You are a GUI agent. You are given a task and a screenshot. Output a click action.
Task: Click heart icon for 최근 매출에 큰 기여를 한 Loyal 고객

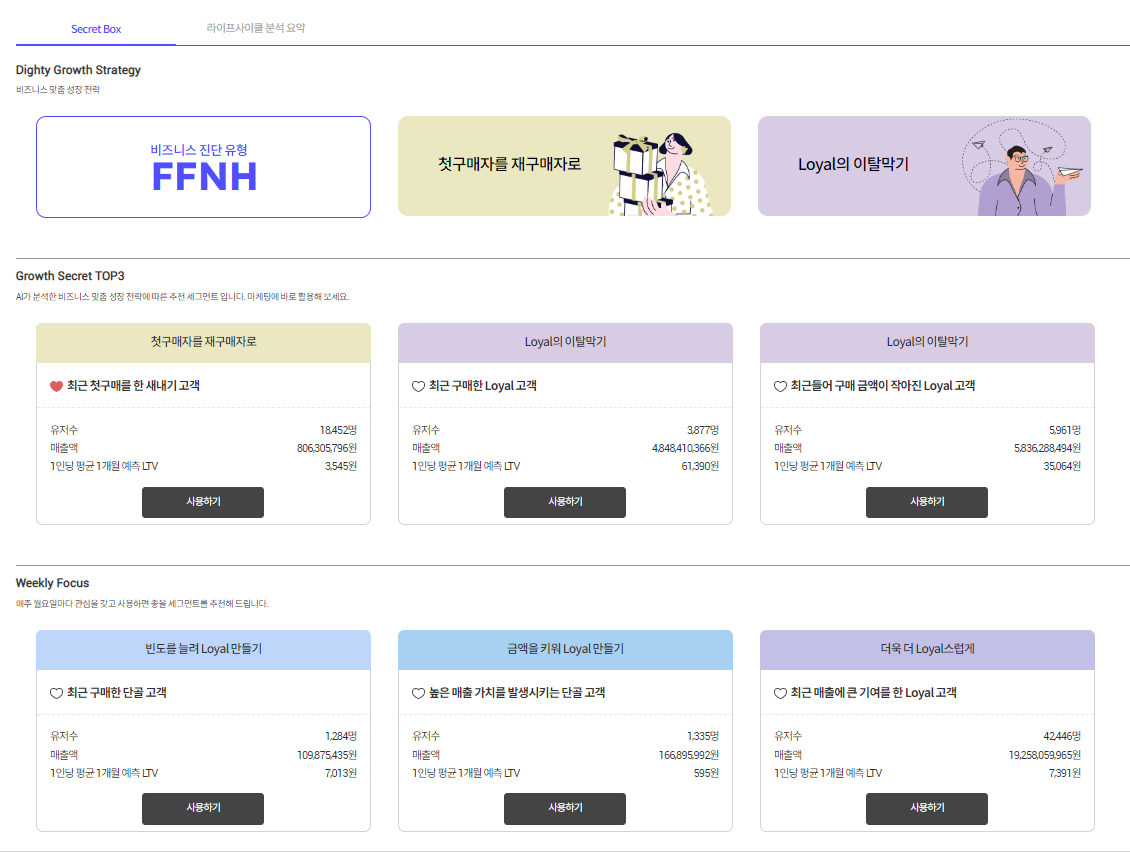pos(780,693)
